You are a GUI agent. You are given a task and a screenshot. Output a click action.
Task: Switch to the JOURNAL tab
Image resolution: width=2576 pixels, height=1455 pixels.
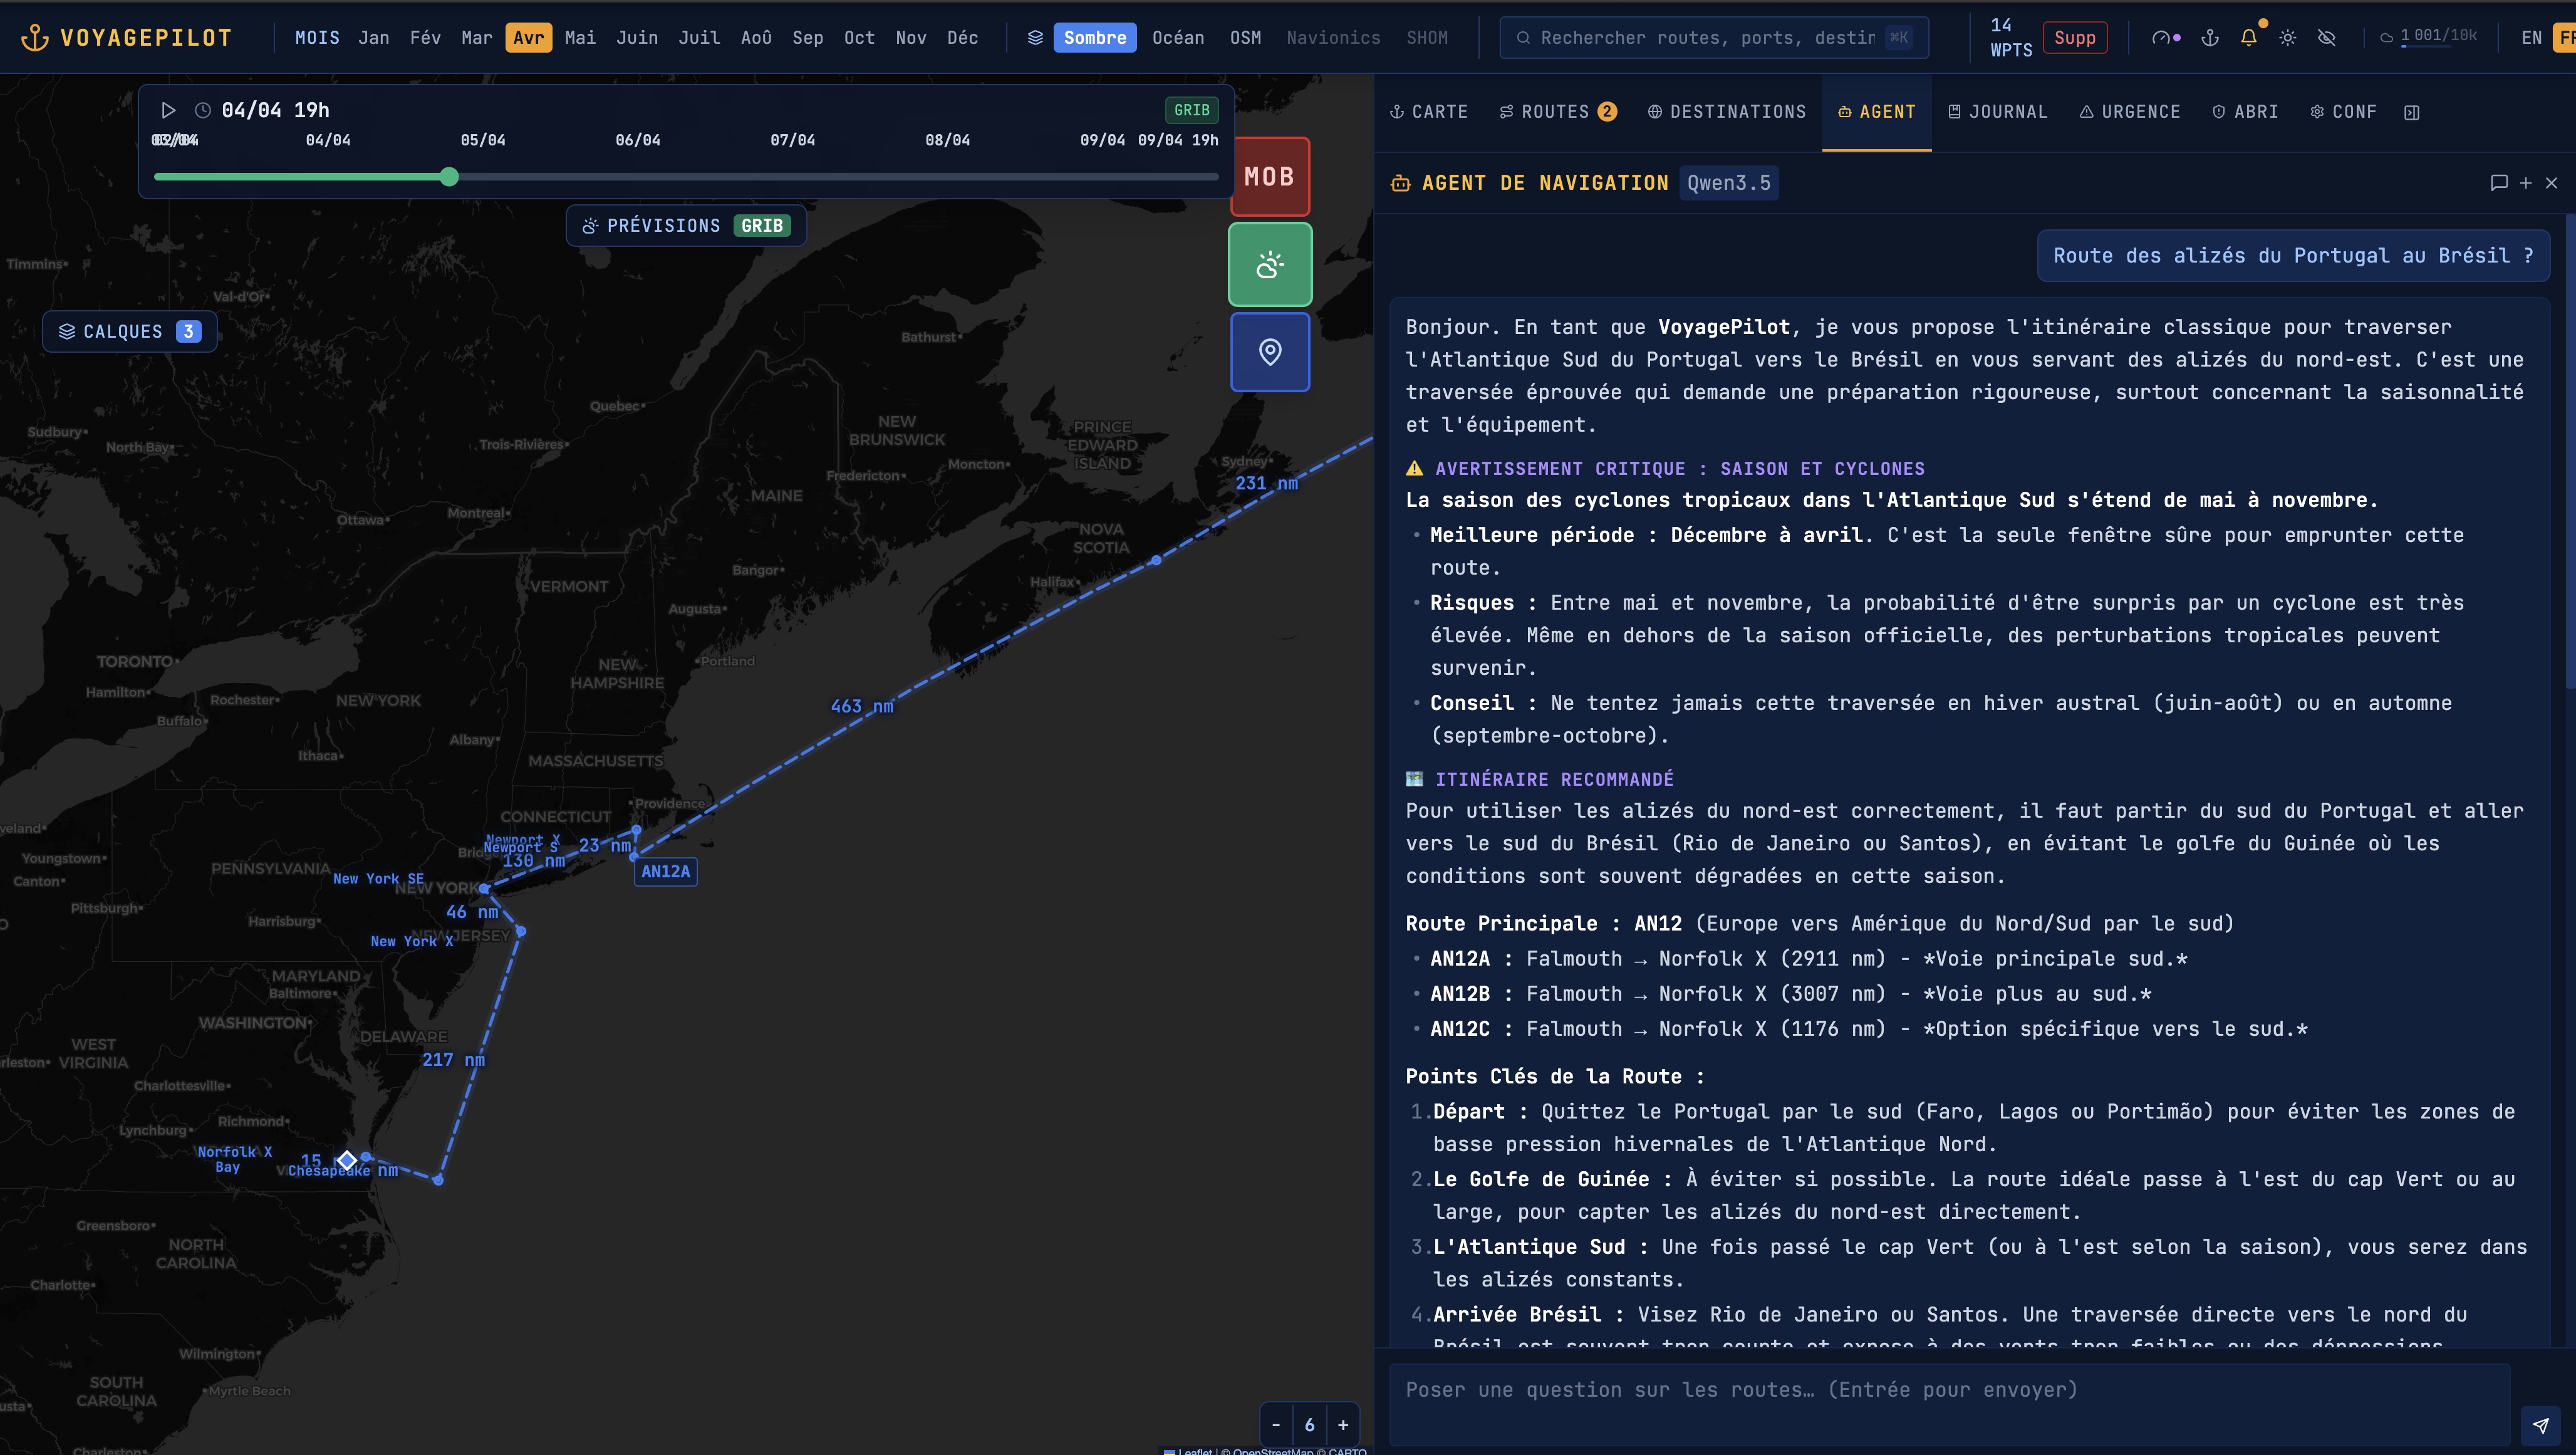1997,111
